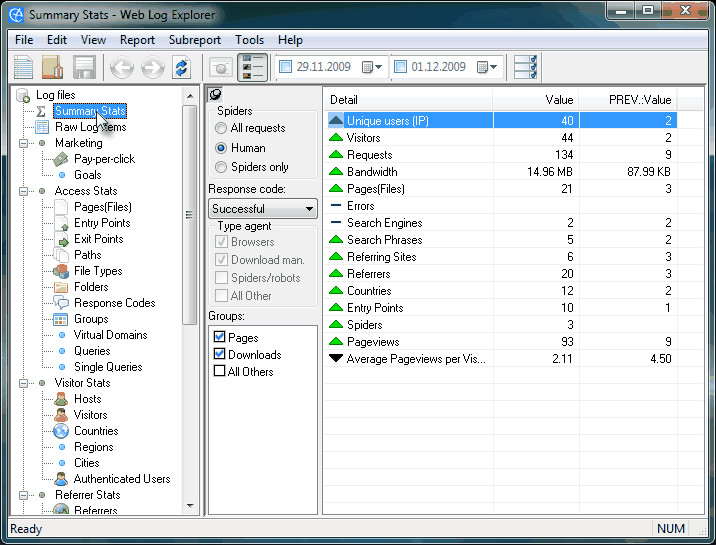Uncheck the Downloads group checkbox
This screenshot has height=545, width=716.
coord(219,354)
